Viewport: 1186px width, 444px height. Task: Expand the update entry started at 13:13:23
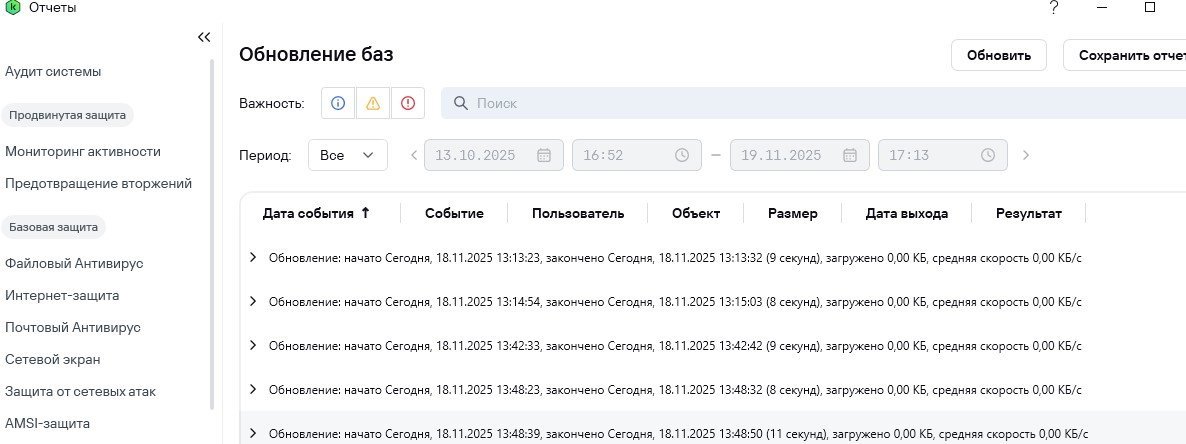tap(253, 257)
